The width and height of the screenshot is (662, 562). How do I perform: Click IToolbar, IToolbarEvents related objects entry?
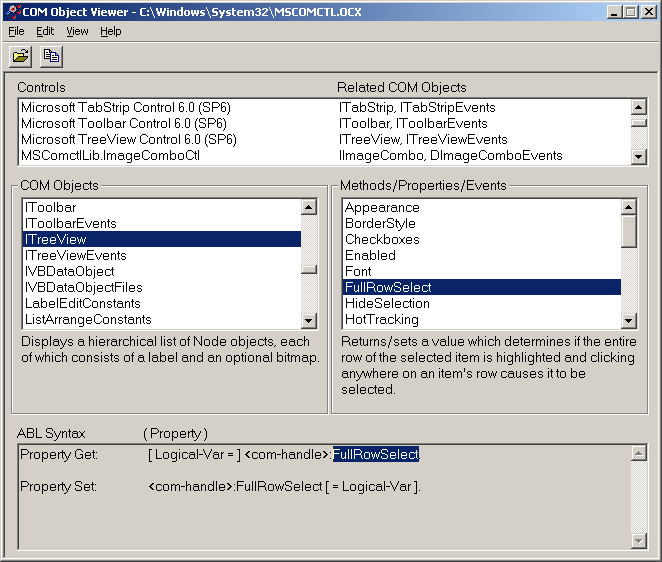click(x=413, y=123)
